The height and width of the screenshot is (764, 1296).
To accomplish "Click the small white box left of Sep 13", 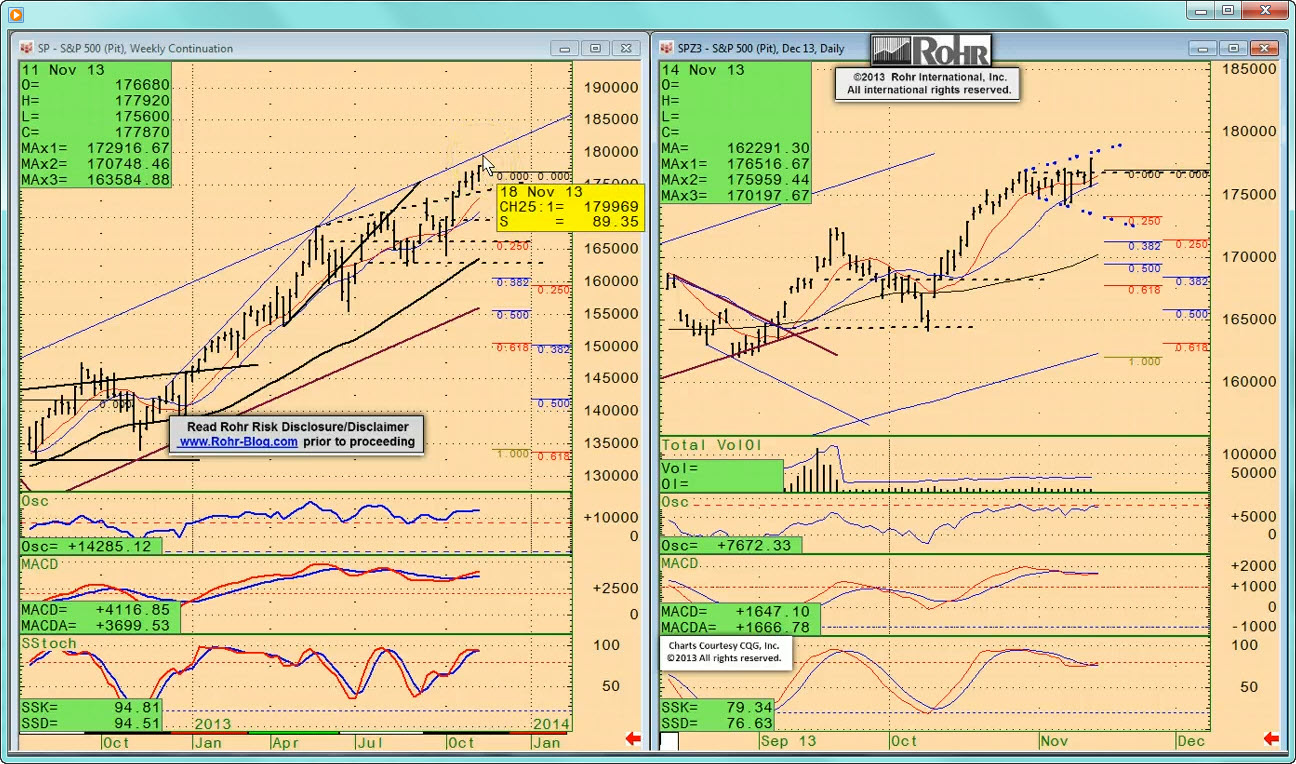I will click(x=669, y=741).
